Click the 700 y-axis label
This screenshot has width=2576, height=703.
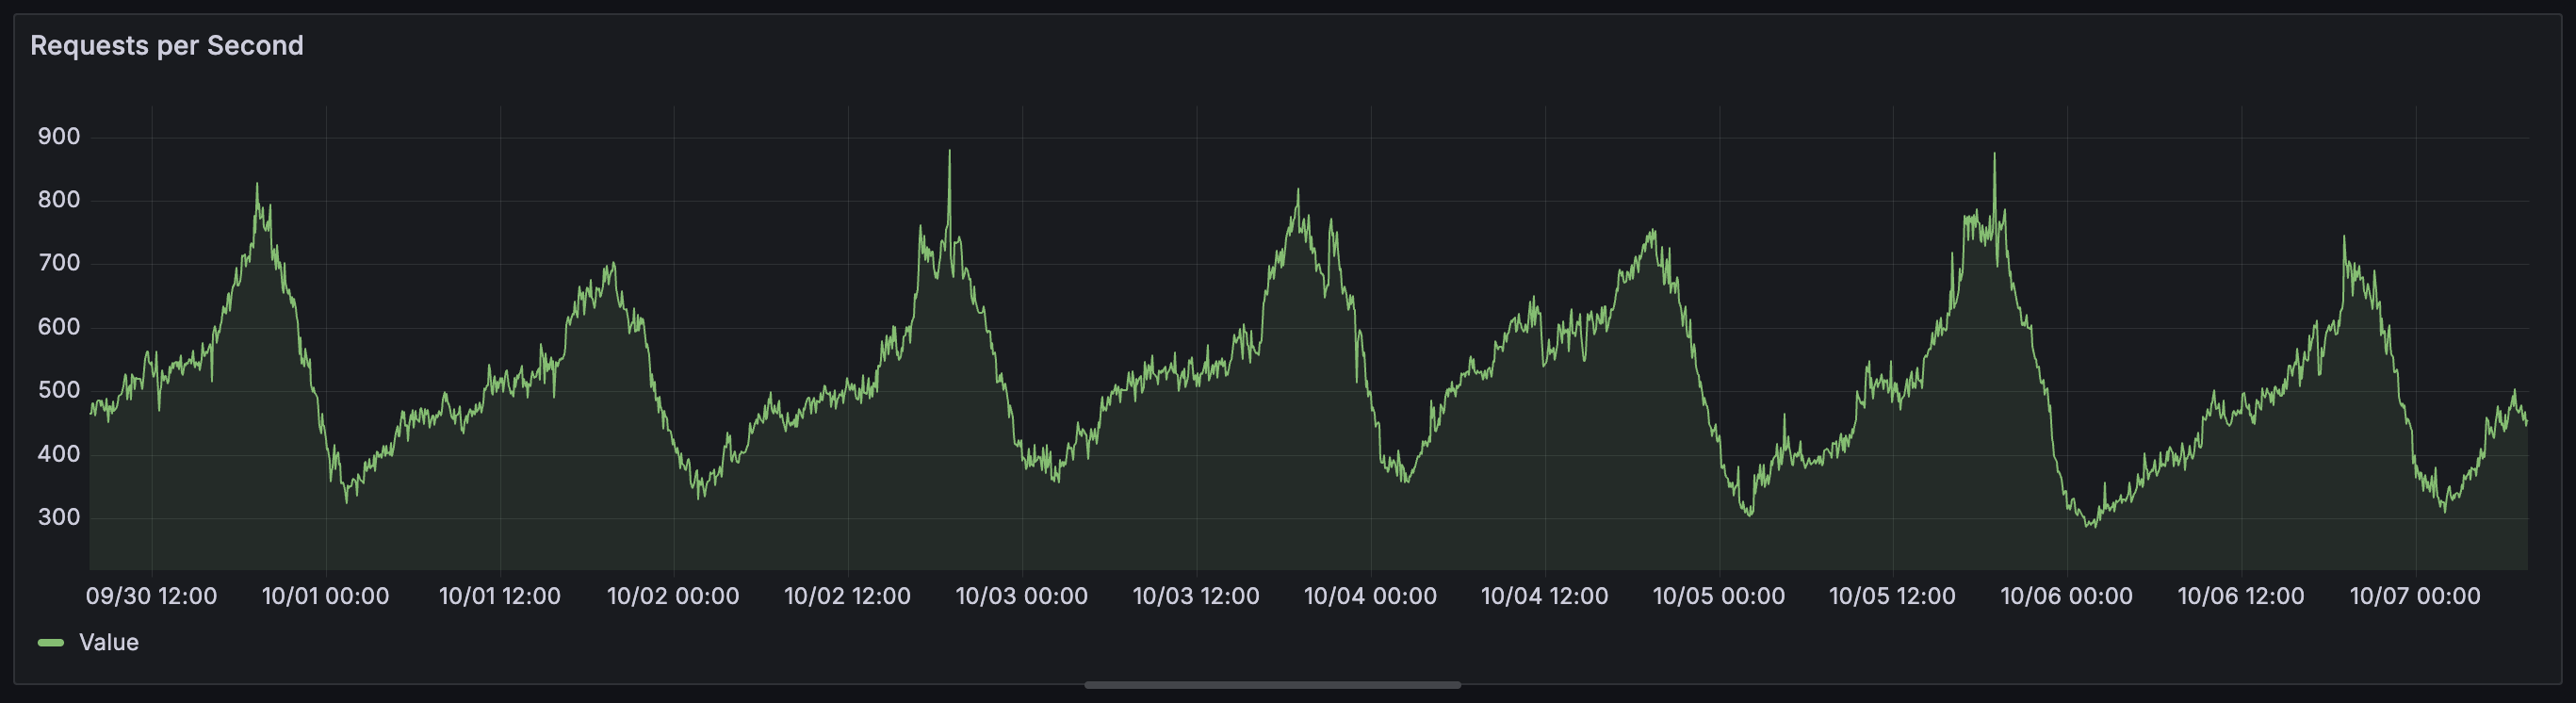pos(59,264)
